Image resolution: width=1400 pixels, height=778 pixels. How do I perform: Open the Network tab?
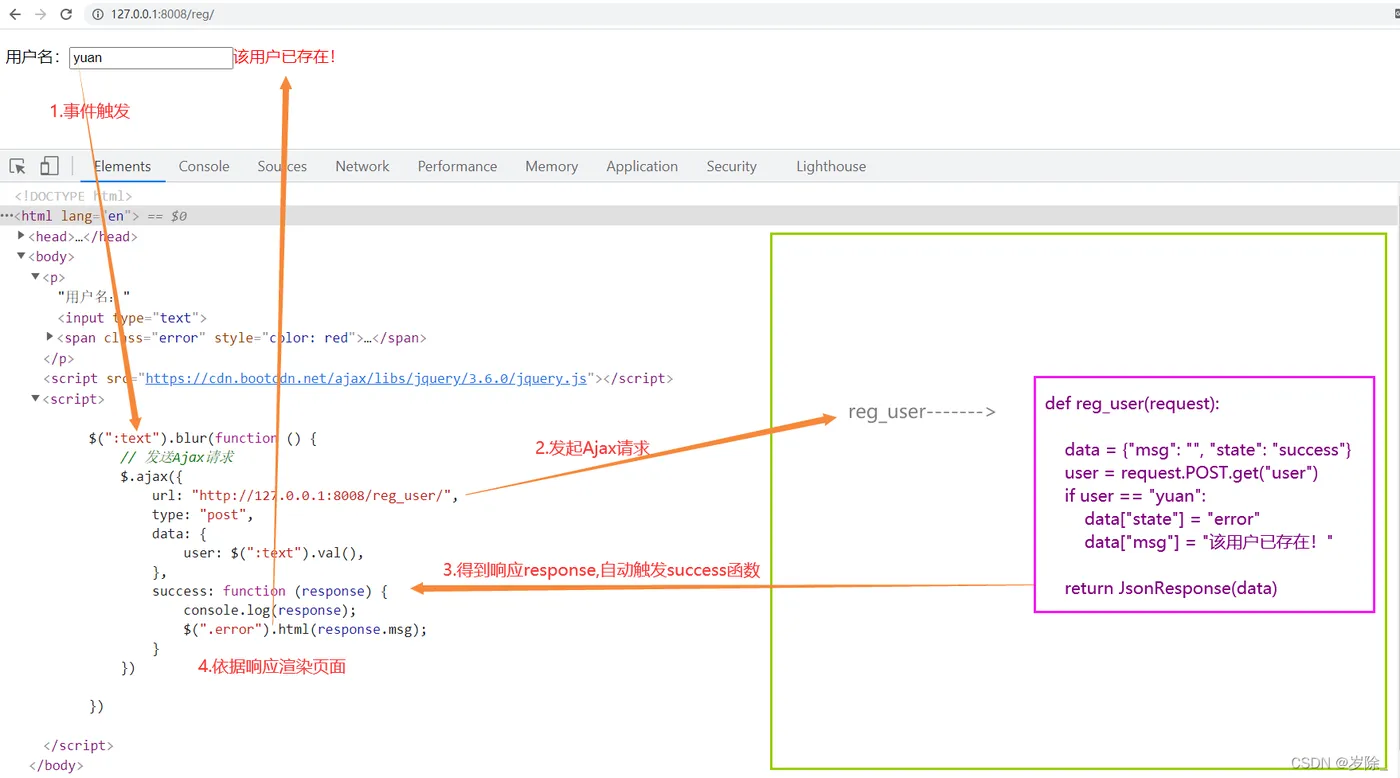[362, 167]
